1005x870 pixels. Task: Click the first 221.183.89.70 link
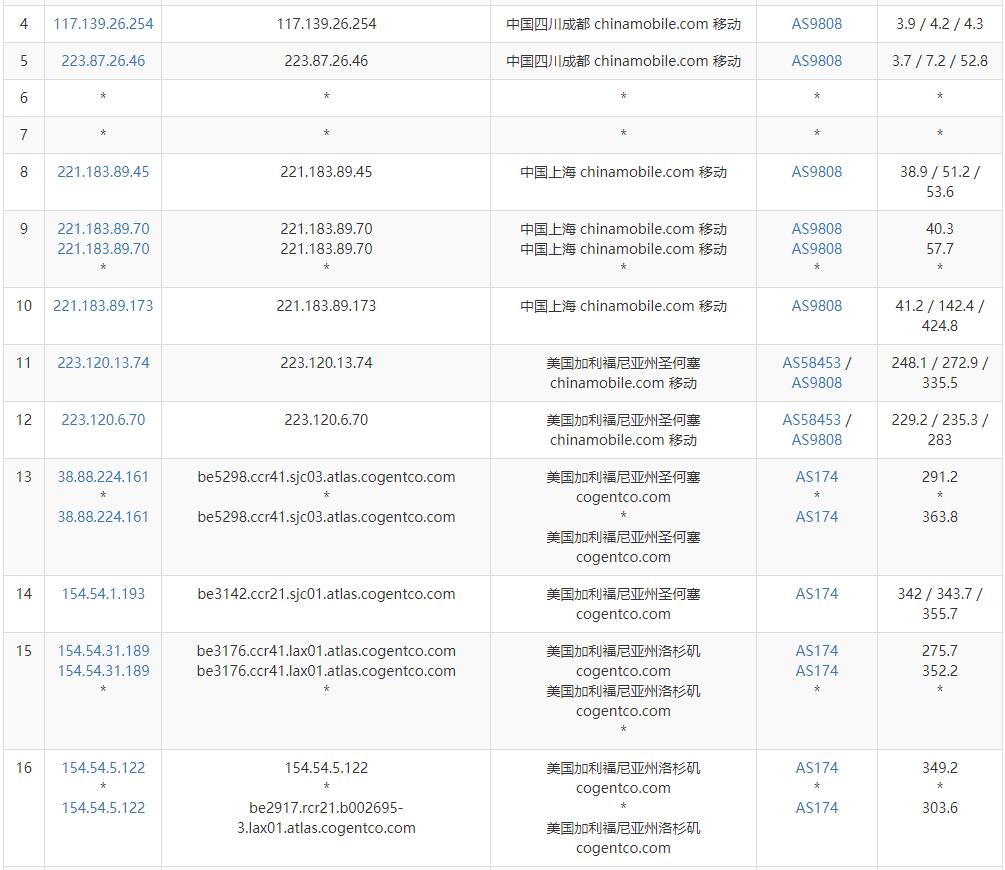coord(102,228)
